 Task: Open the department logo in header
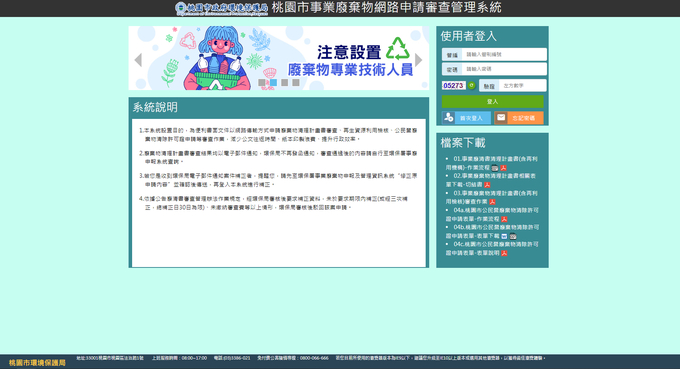click(222, 8)
